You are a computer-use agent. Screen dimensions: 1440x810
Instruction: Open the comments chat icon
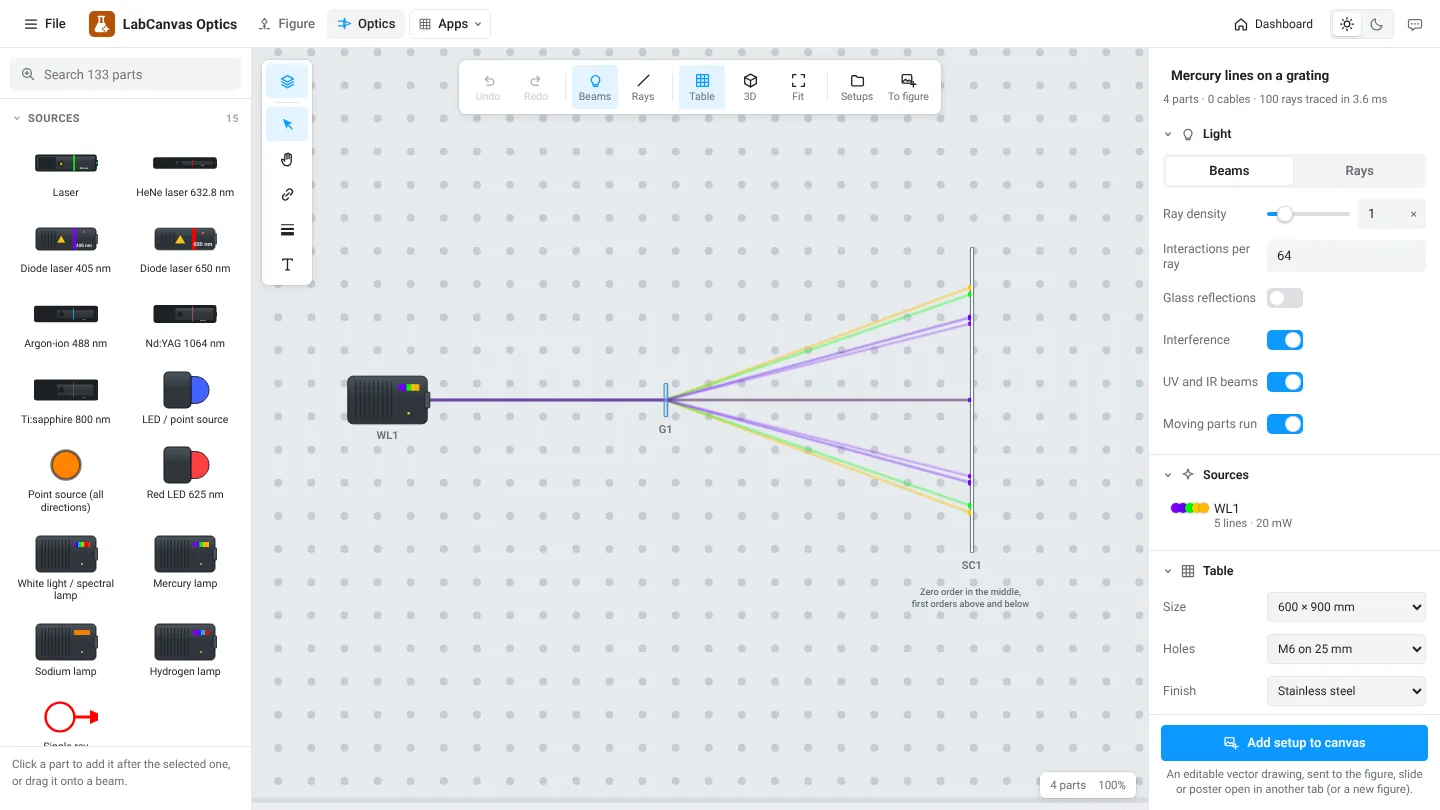click(x=1415, y=24)
